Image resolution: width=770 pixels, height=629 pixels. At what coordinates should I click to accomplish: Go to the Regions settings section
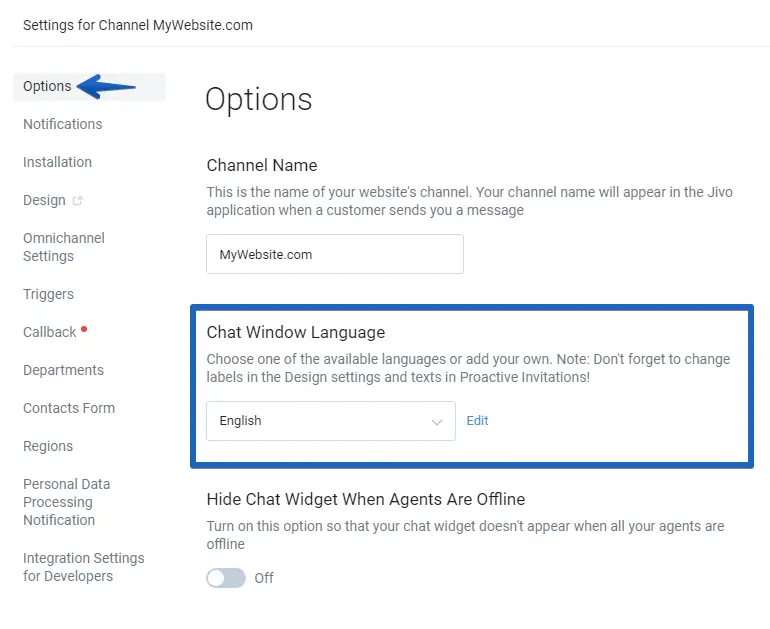point(48,446)
